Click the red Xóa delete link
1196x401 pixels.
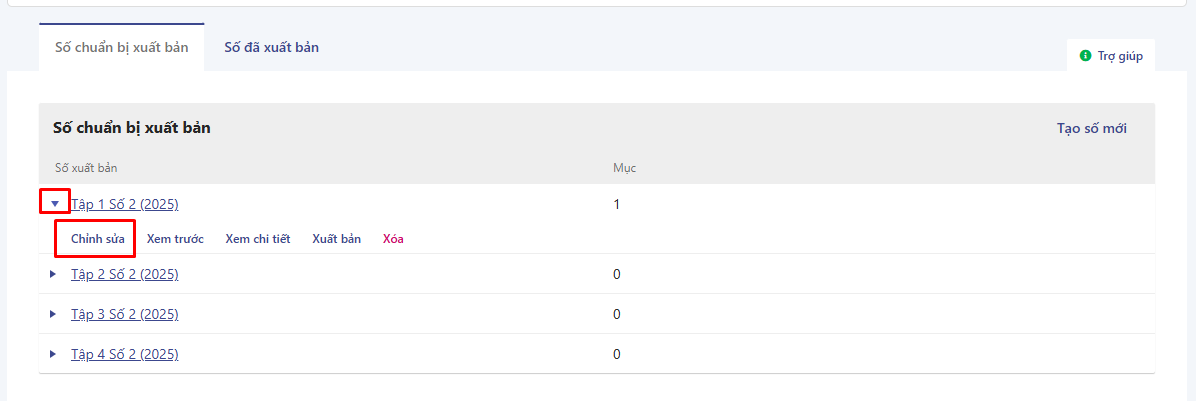point(393,239)
